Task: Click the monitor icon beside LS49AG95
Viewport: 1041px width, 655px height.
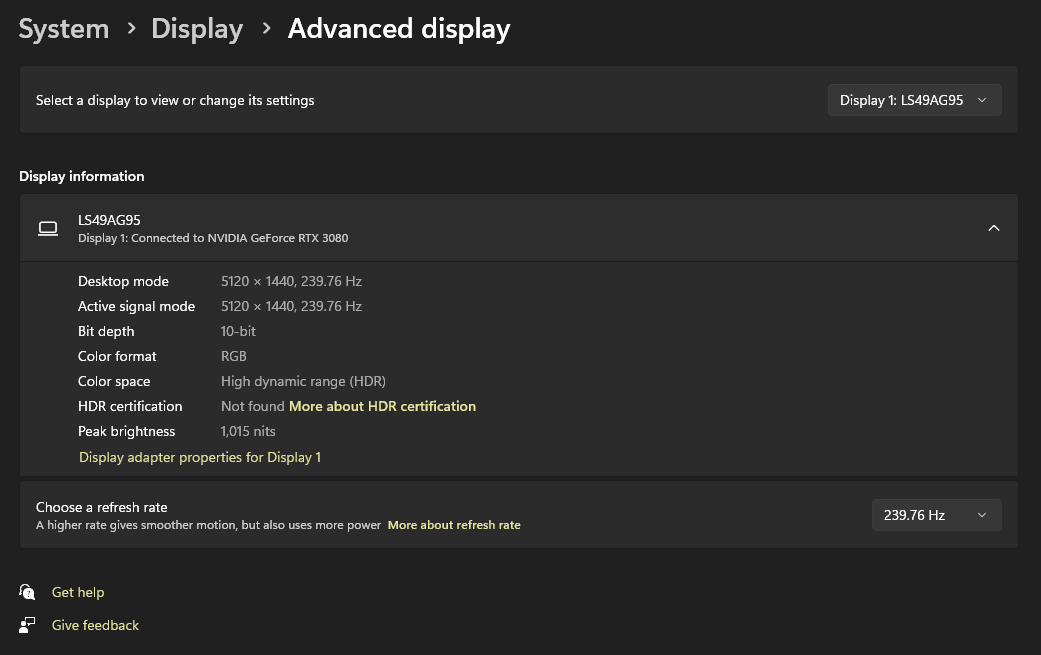Action: click(x=47, y=228)
